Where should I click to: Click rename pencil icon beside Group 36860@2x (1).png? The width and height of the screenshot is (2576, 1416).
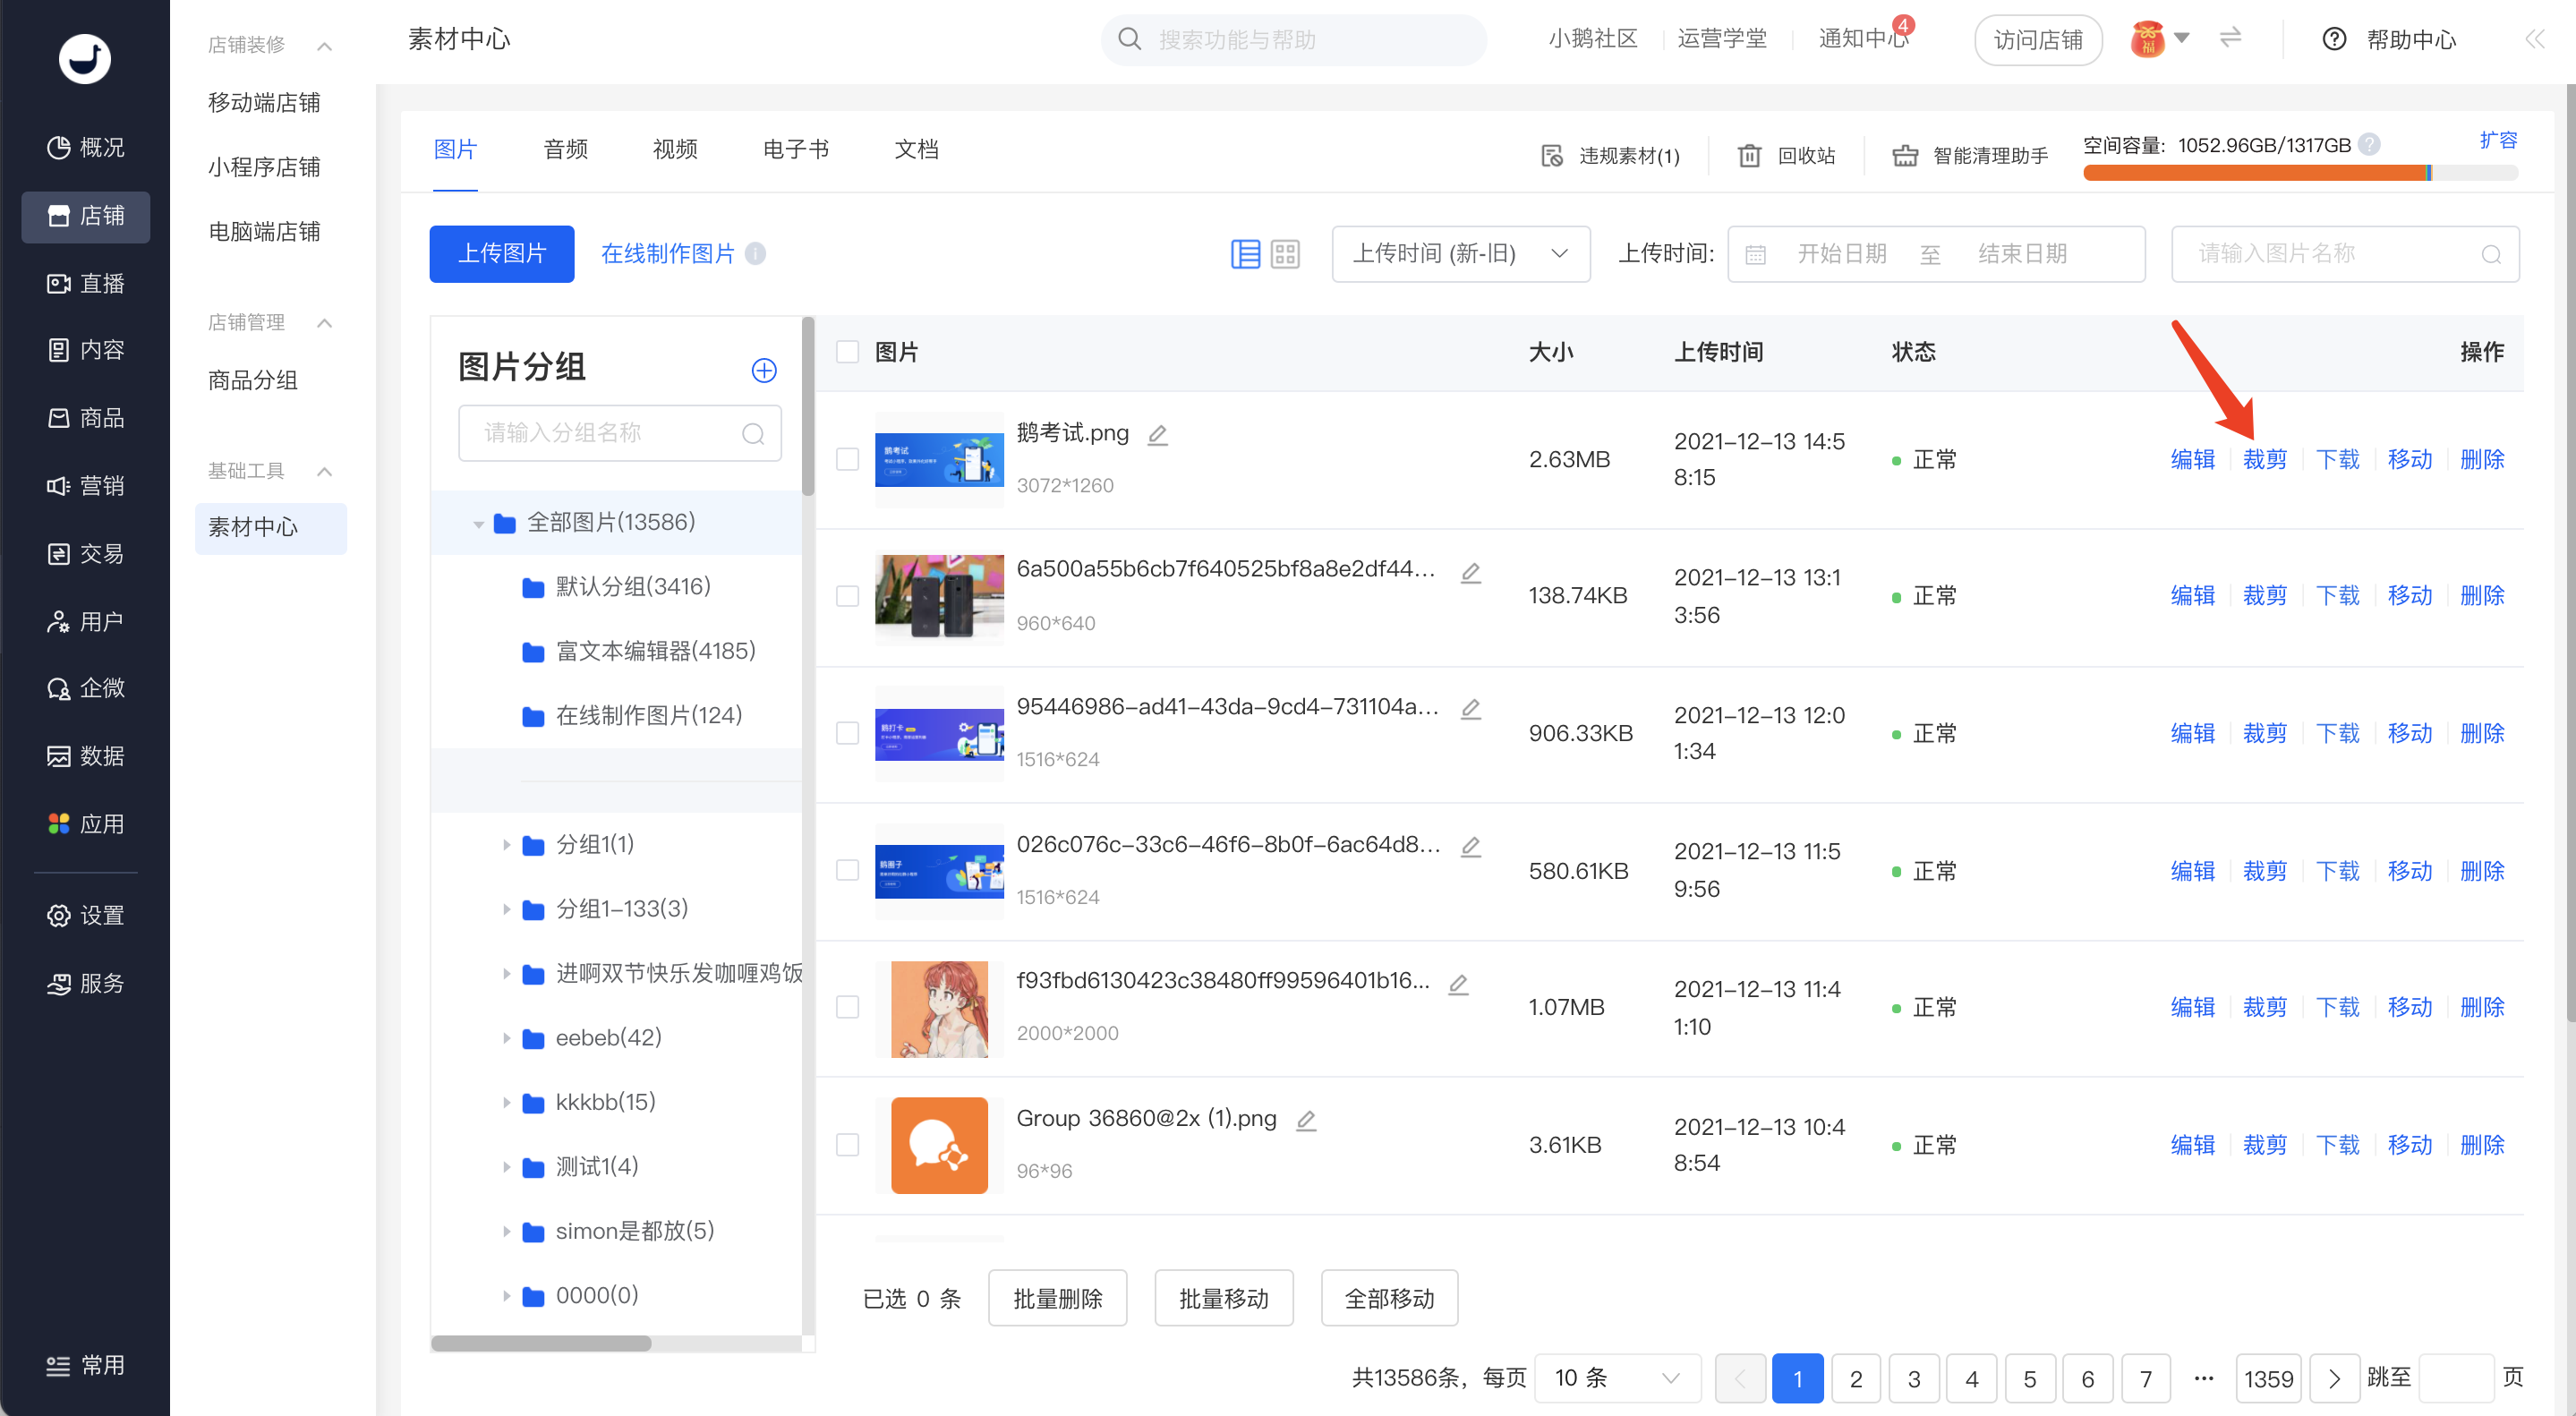point(1306,1121)
